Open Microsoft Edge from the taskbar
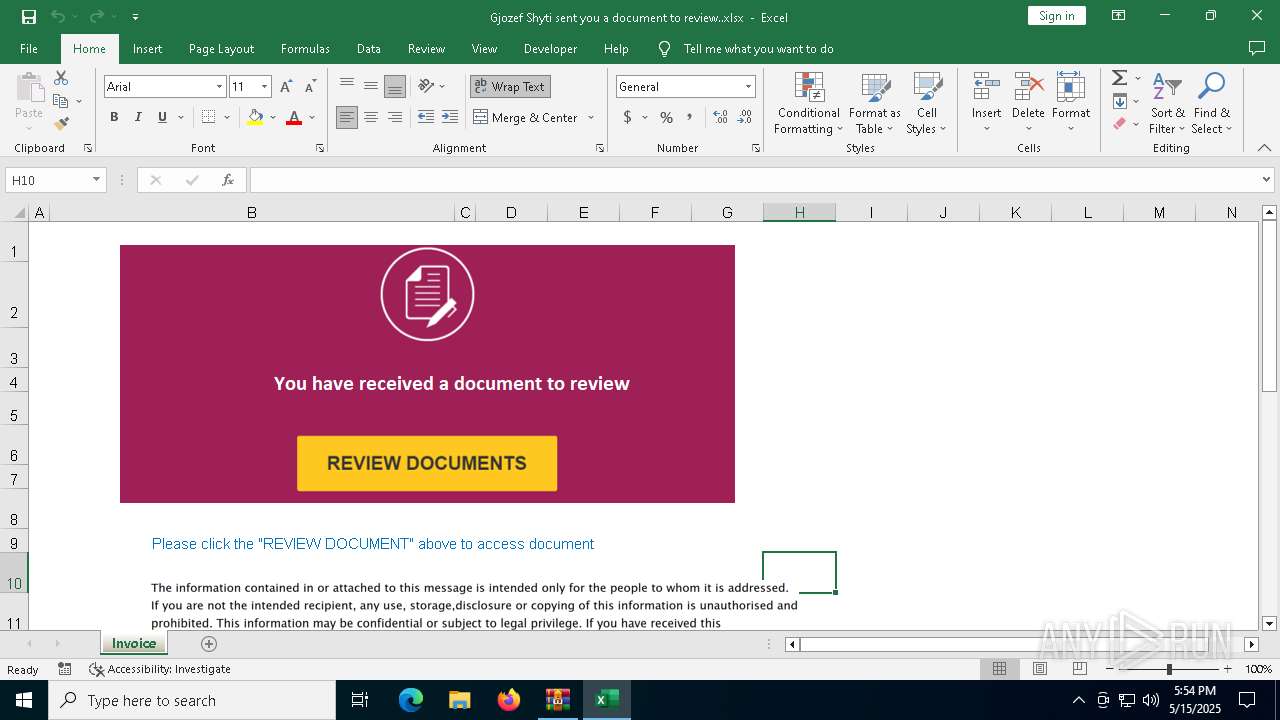 point(411,700)
